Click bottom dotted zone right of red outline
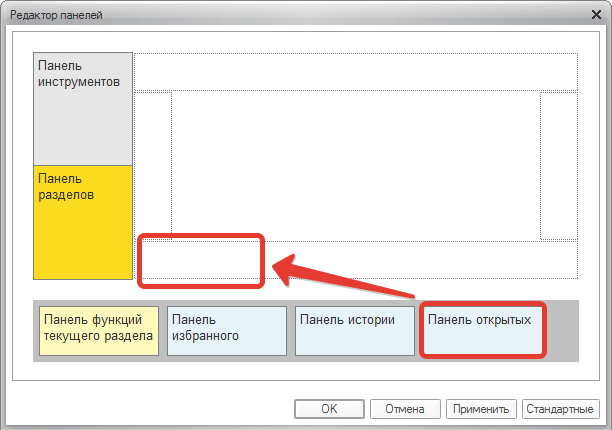612x430 pixels. tap(420, 259)
